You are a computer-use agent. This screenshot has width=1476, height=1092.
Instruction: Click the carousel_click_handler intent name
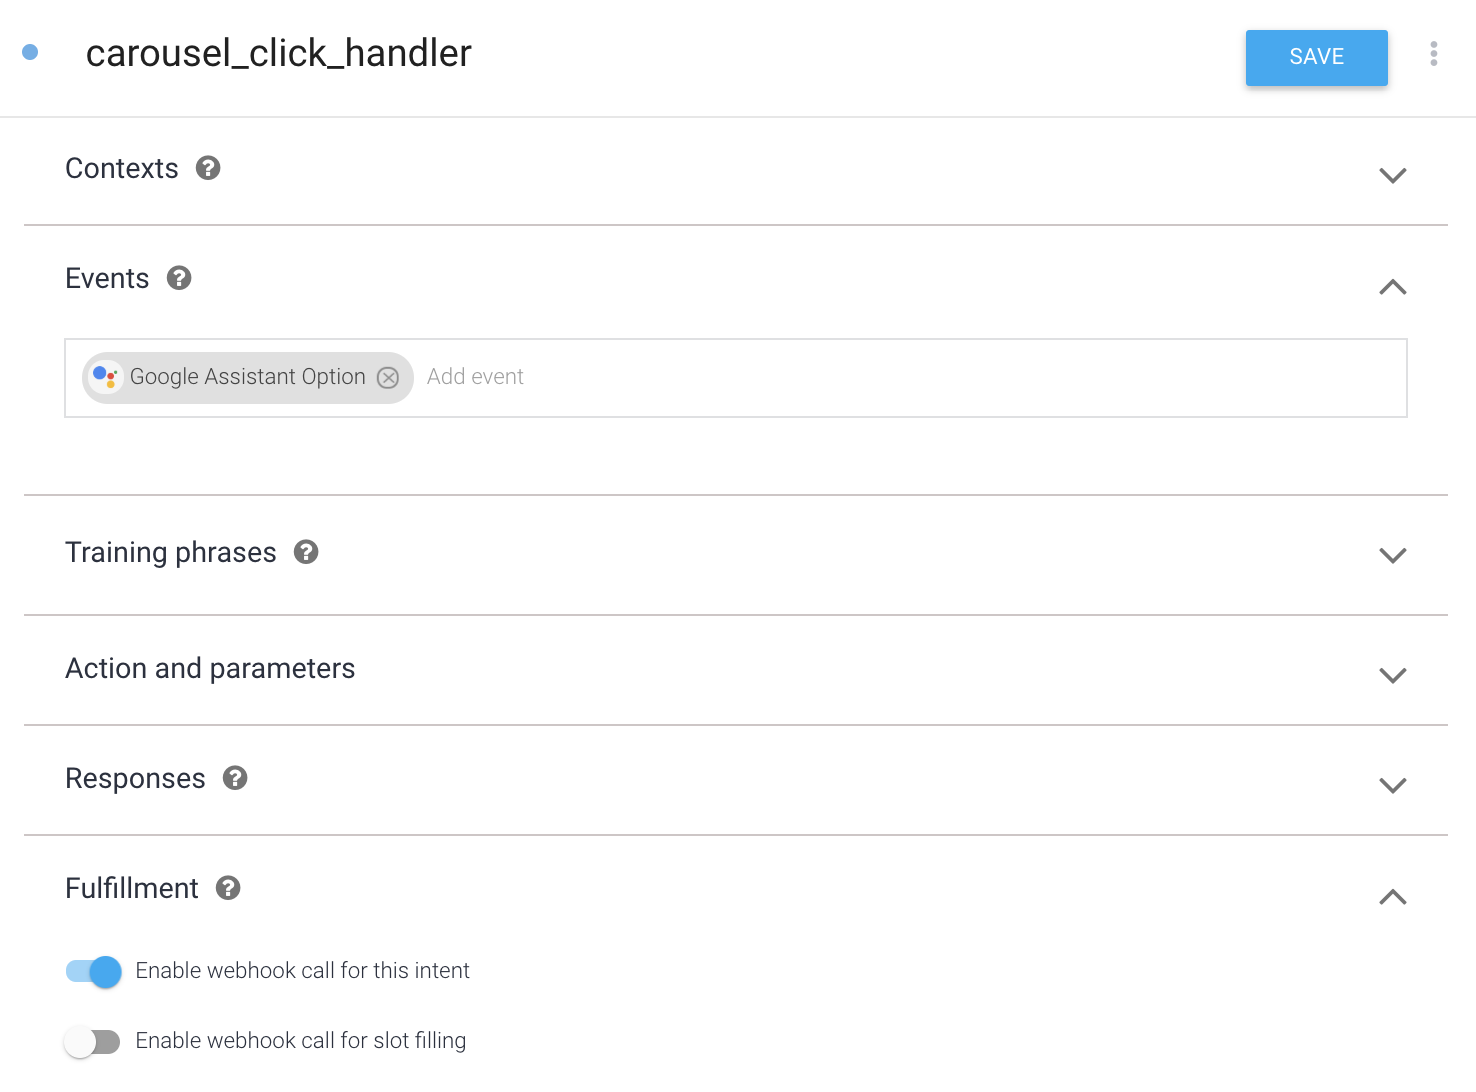(x=278, y=53)
